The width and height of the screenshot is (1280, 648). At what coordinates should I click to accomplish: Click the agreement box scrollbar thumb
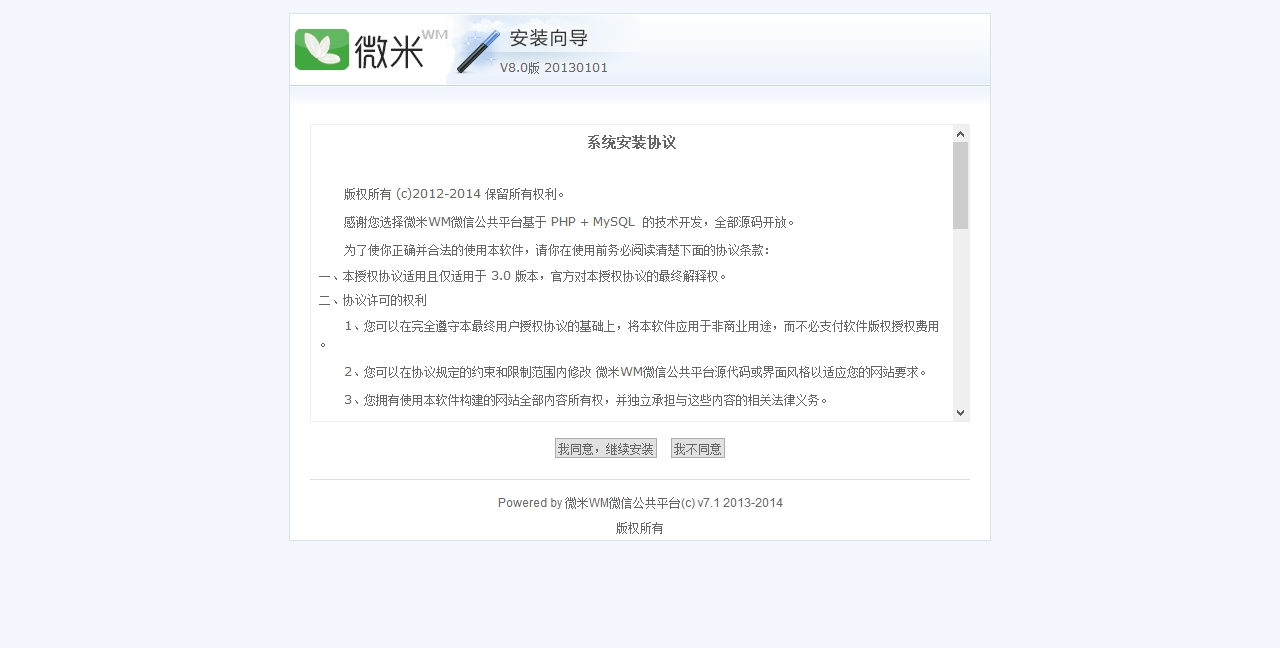pos(961,185)
